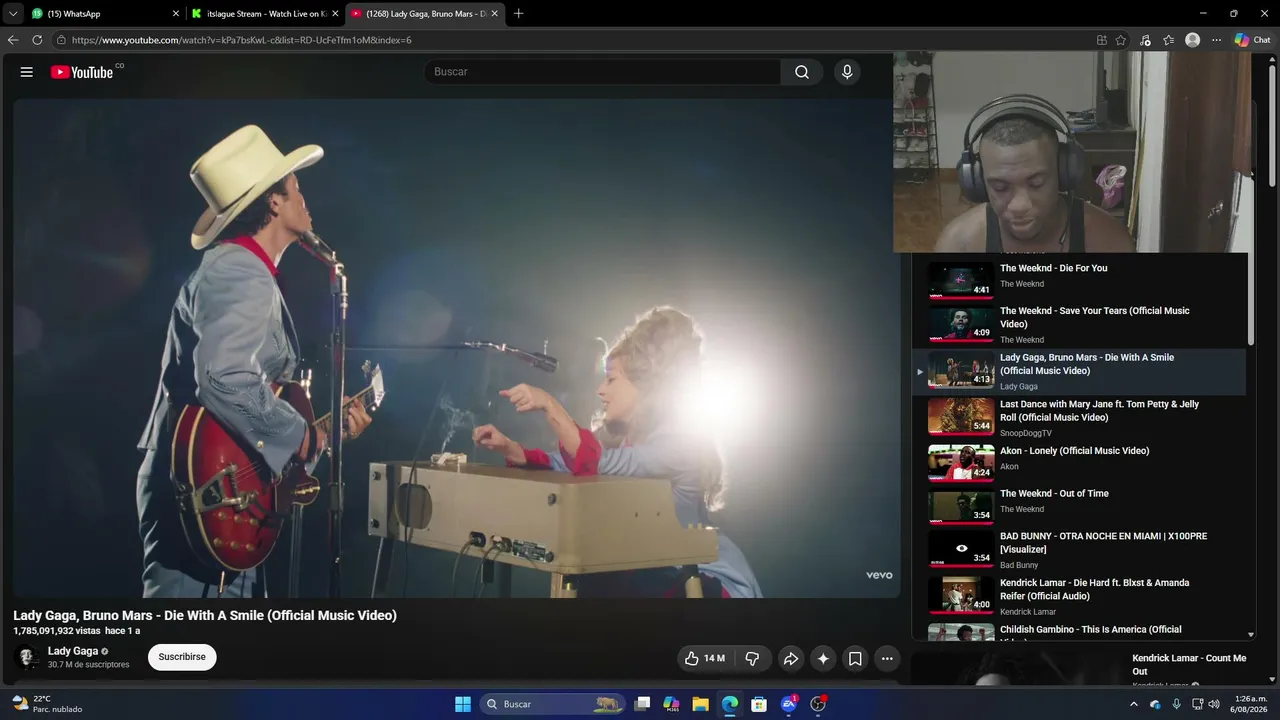Open the browser media control music icon
This screenshot has width=1280, height=720.
click(1145, 40)
